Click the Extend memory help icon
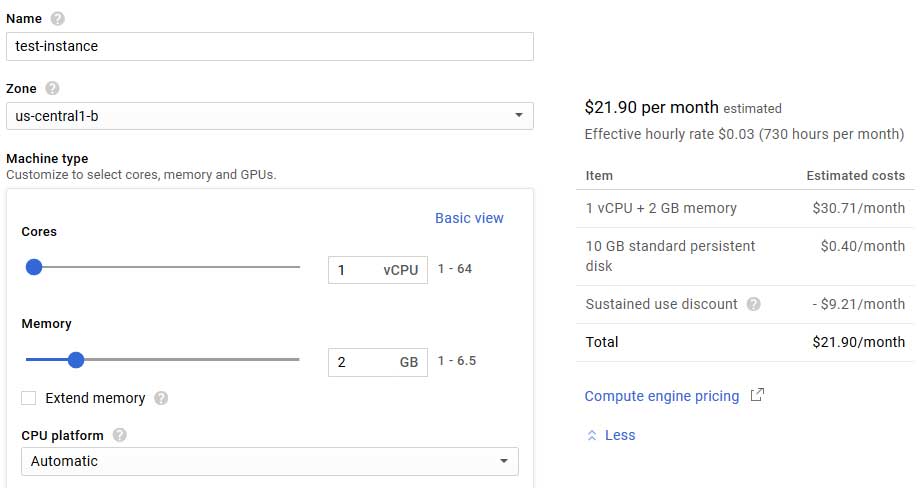The image size is (922, 488). click(x=161, y=398)
